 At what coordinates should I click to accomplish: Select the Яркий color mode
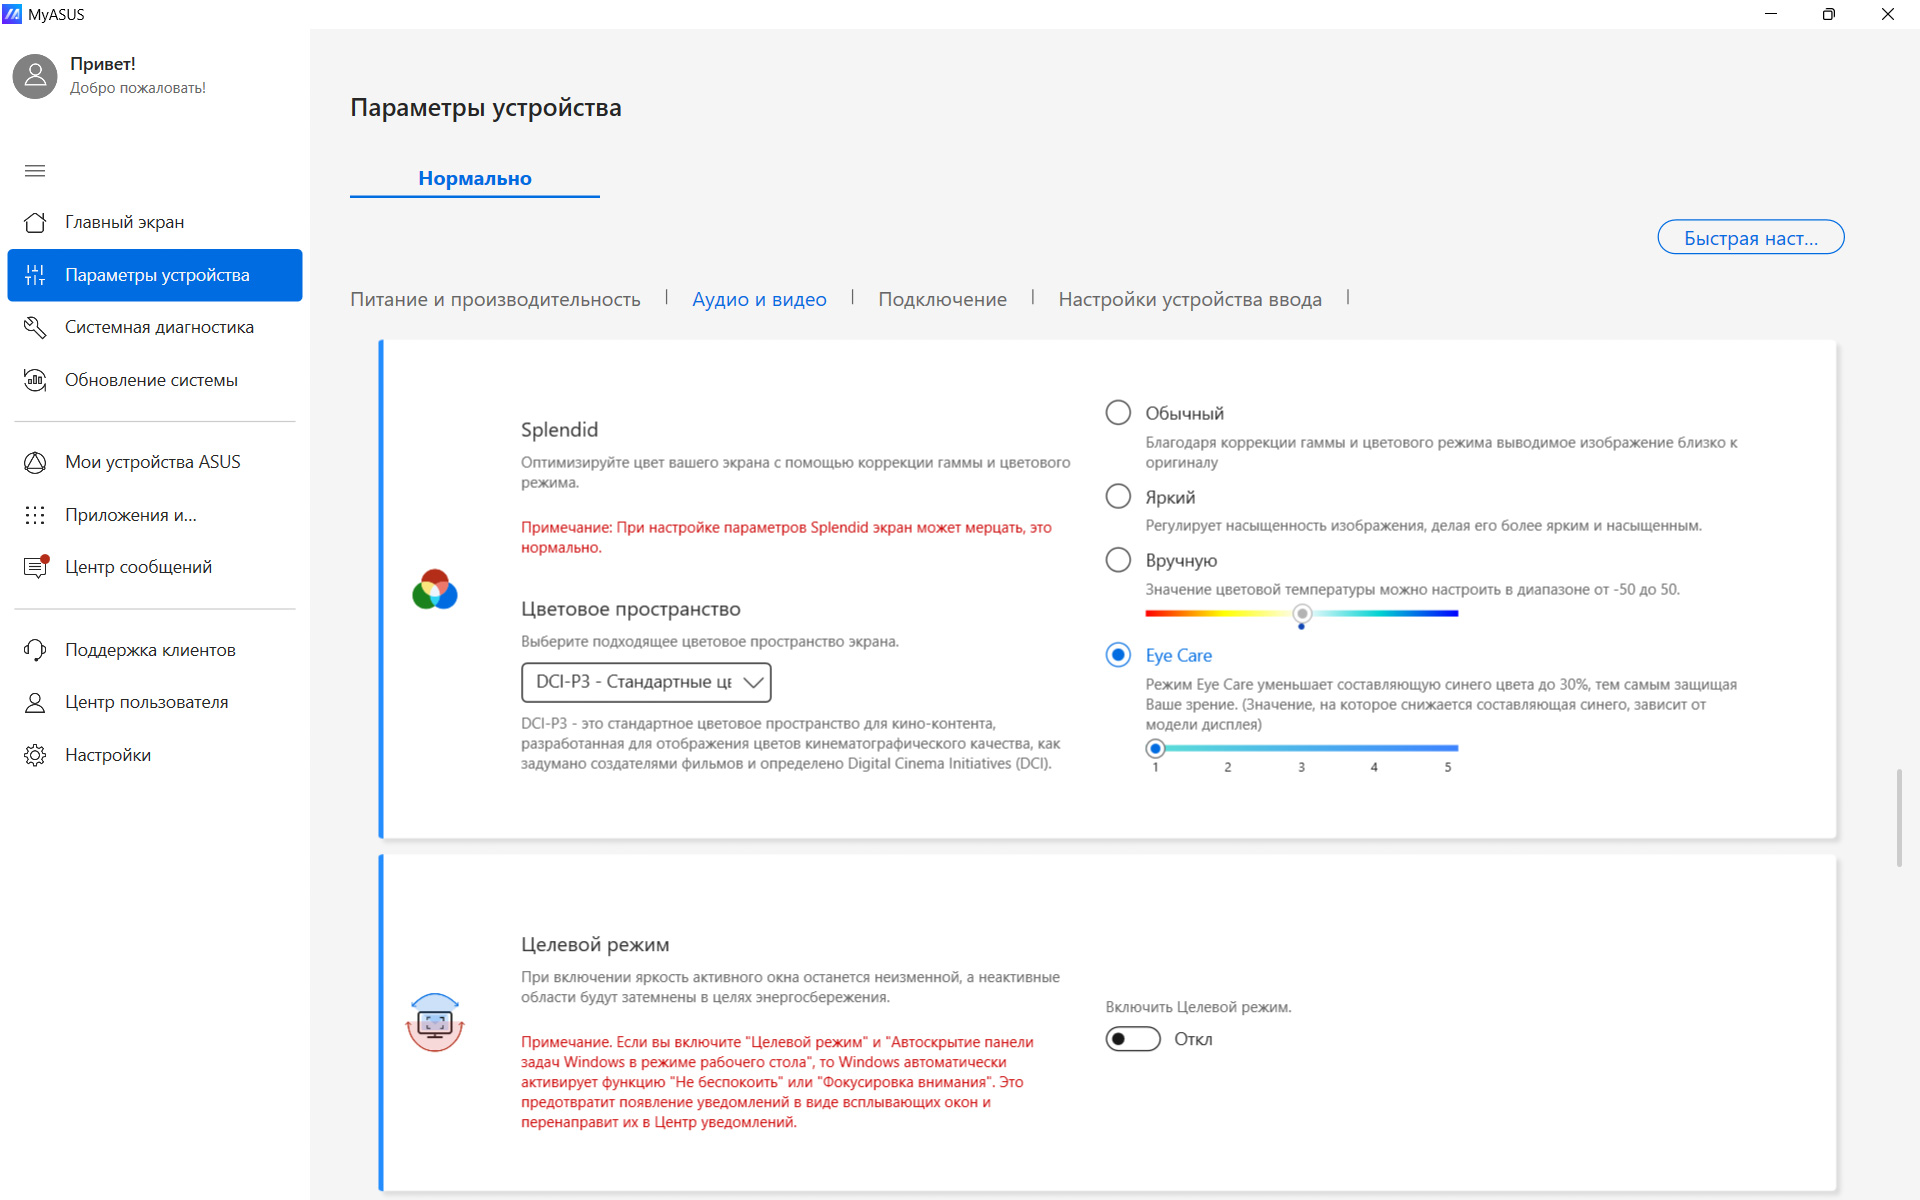click(1118, 497)
